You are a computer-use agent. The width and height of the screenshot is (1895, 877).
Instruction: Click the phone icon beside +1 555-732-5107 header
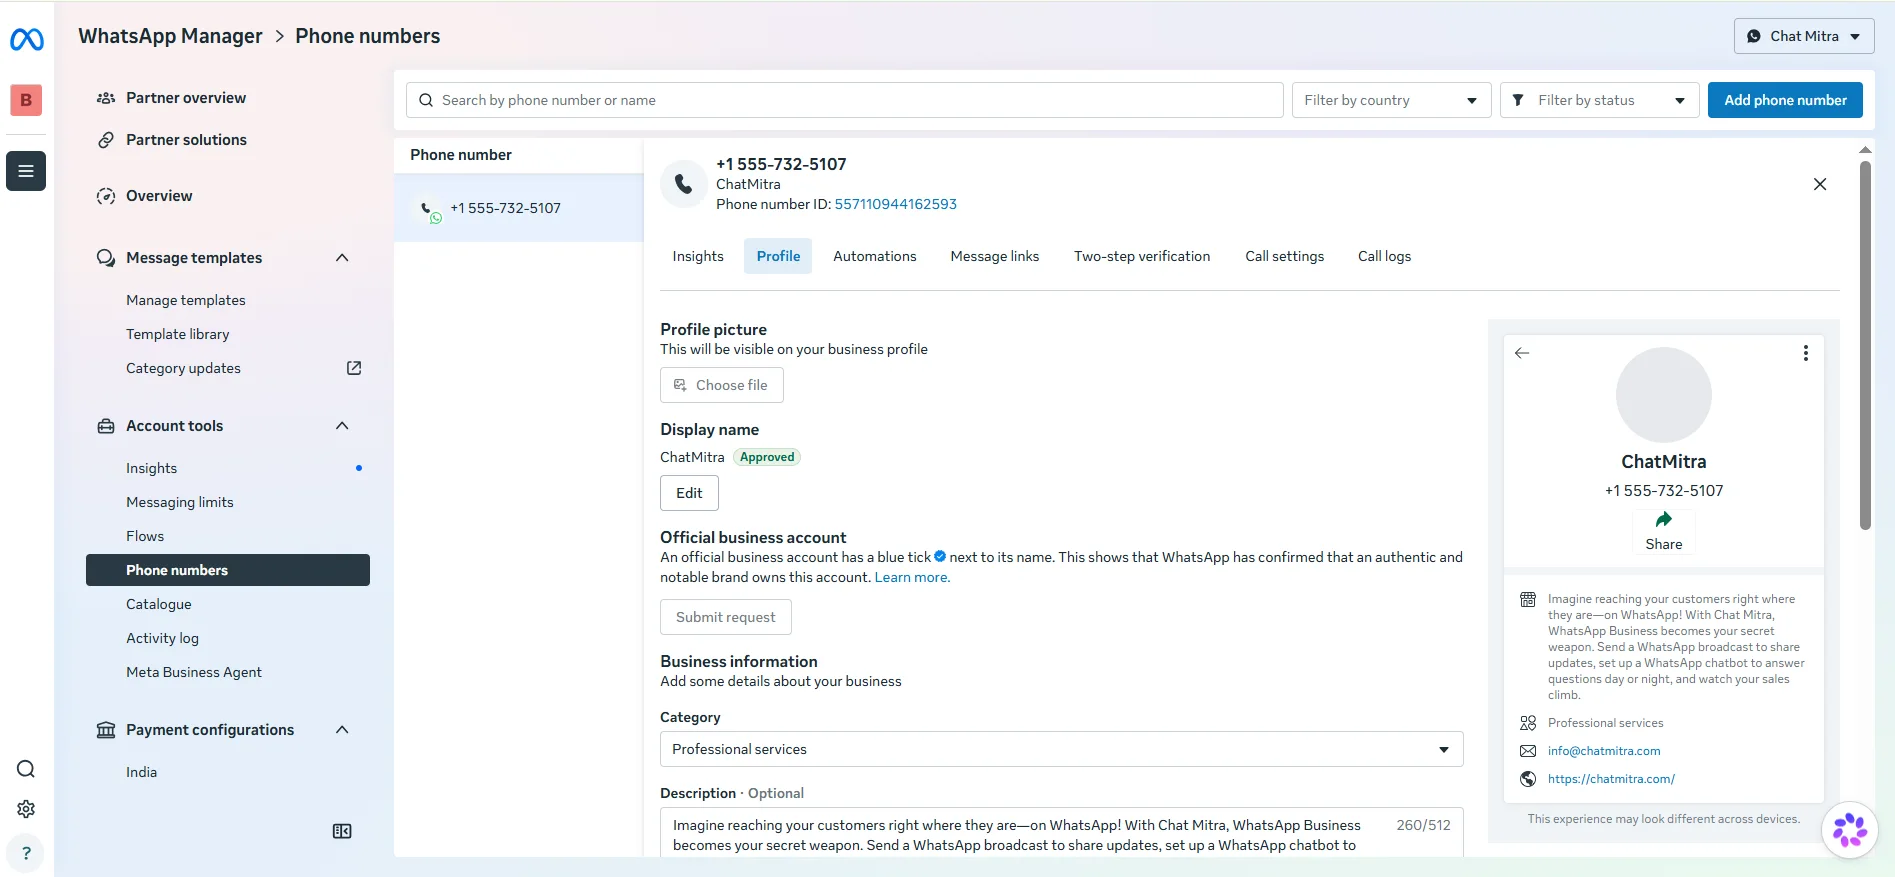pyautogui.click(x=684, y=184)
